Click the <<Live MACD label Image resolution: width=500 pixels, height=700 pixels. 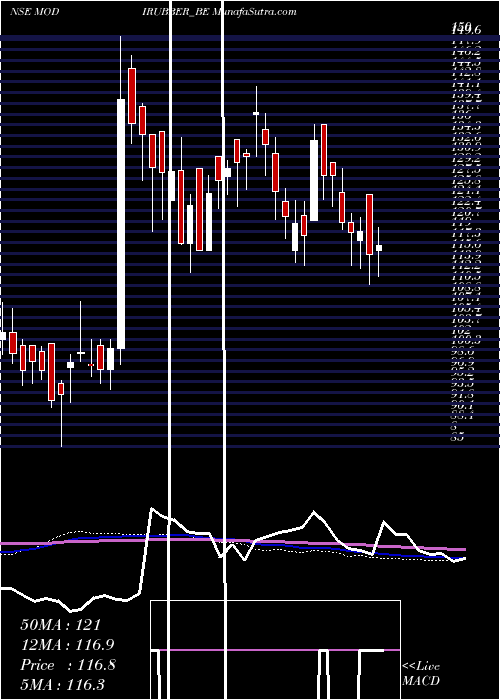pyautogui.click(x=421, y=673)
